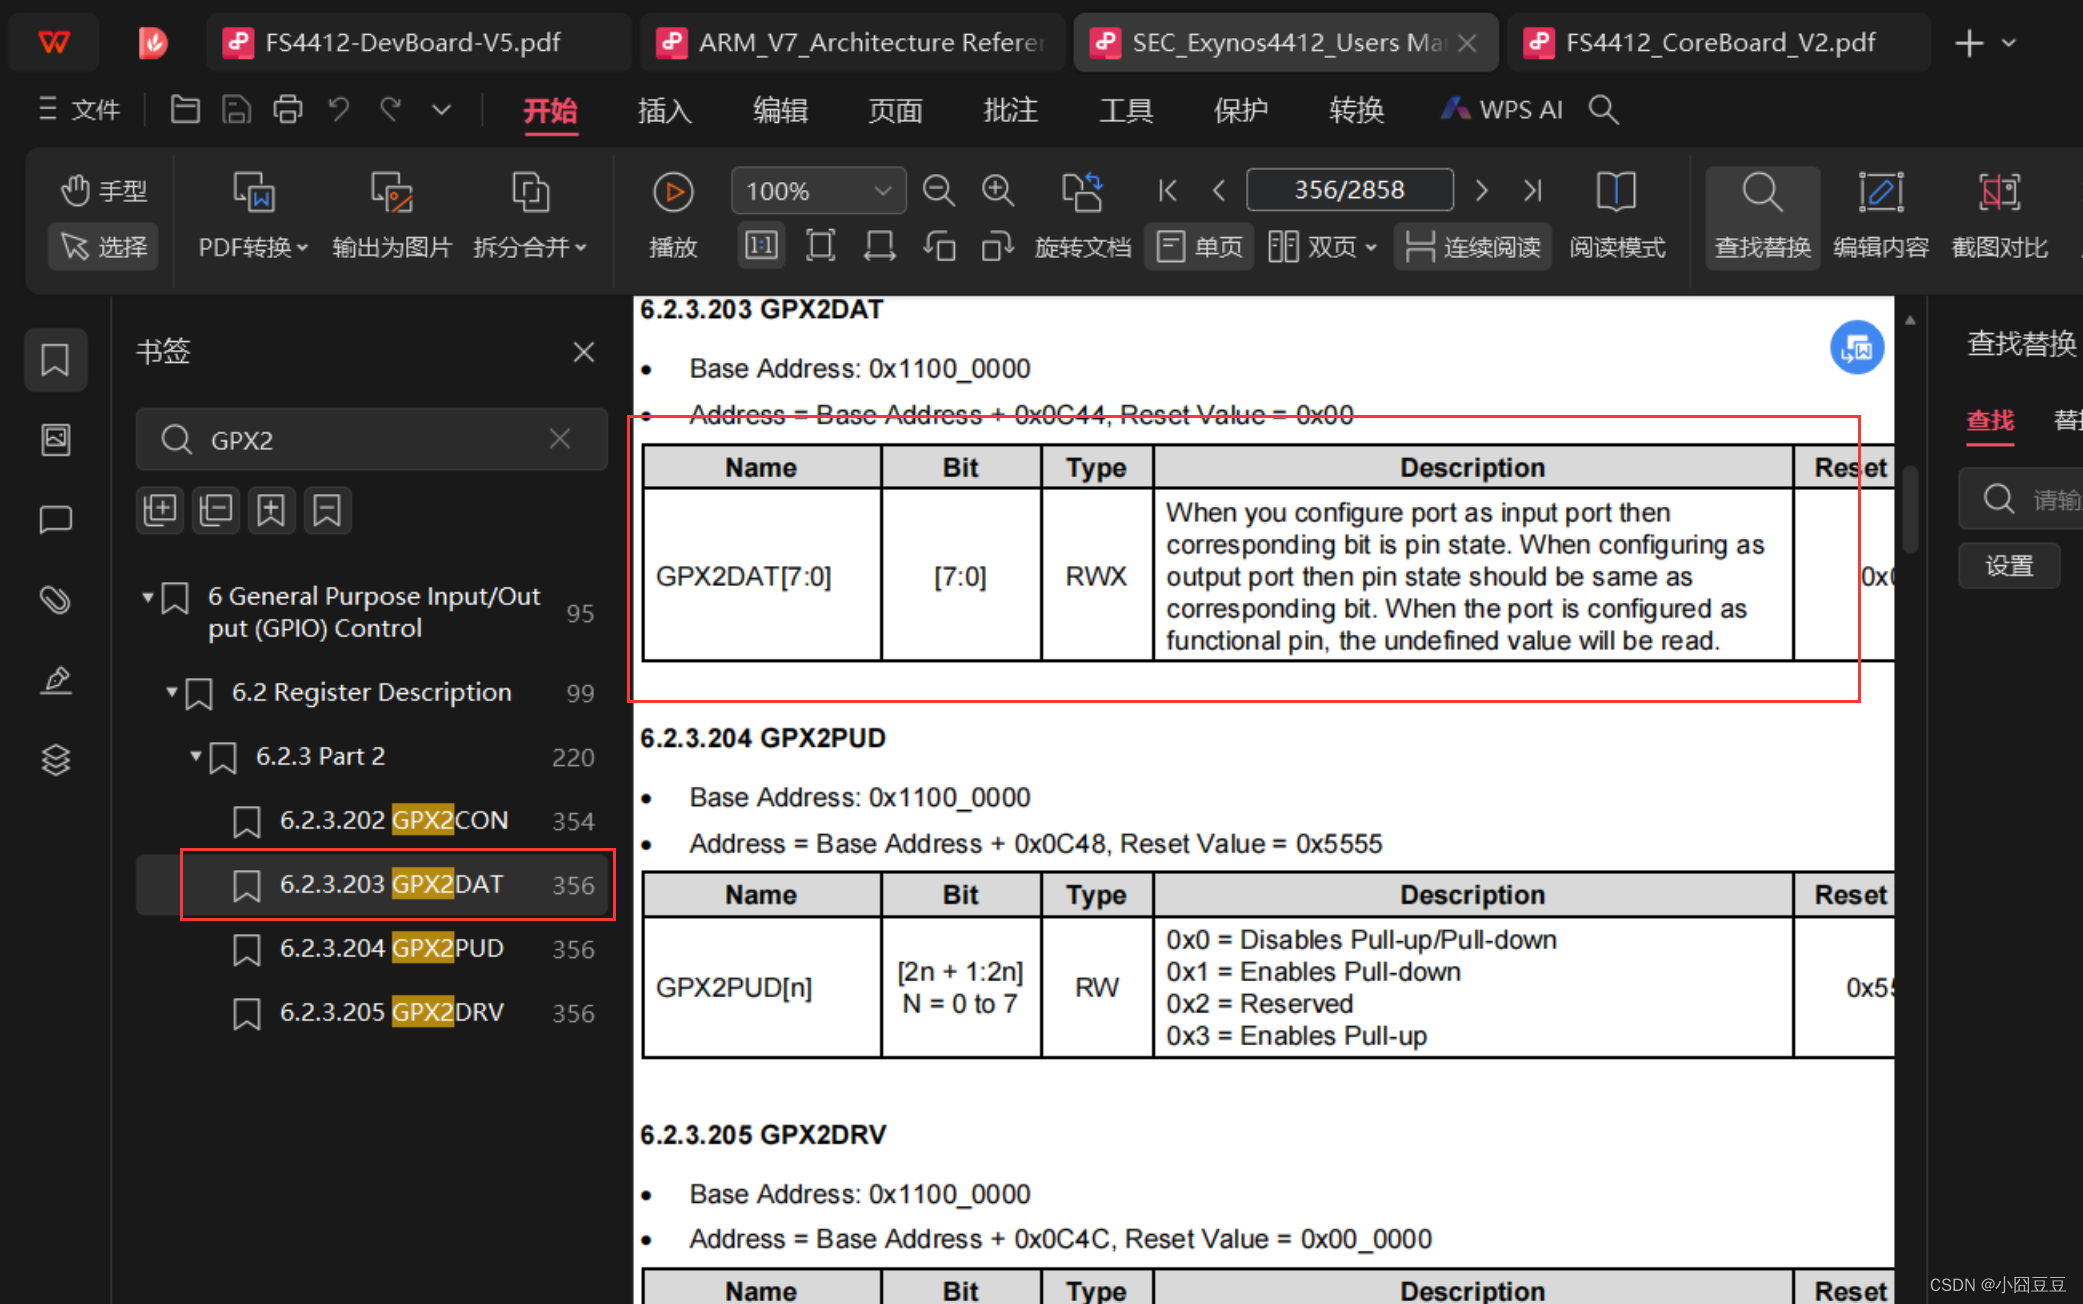Screen dimensions: 2083x1304
Task: Open the layers sidebar icon
Action: (55, 760)
